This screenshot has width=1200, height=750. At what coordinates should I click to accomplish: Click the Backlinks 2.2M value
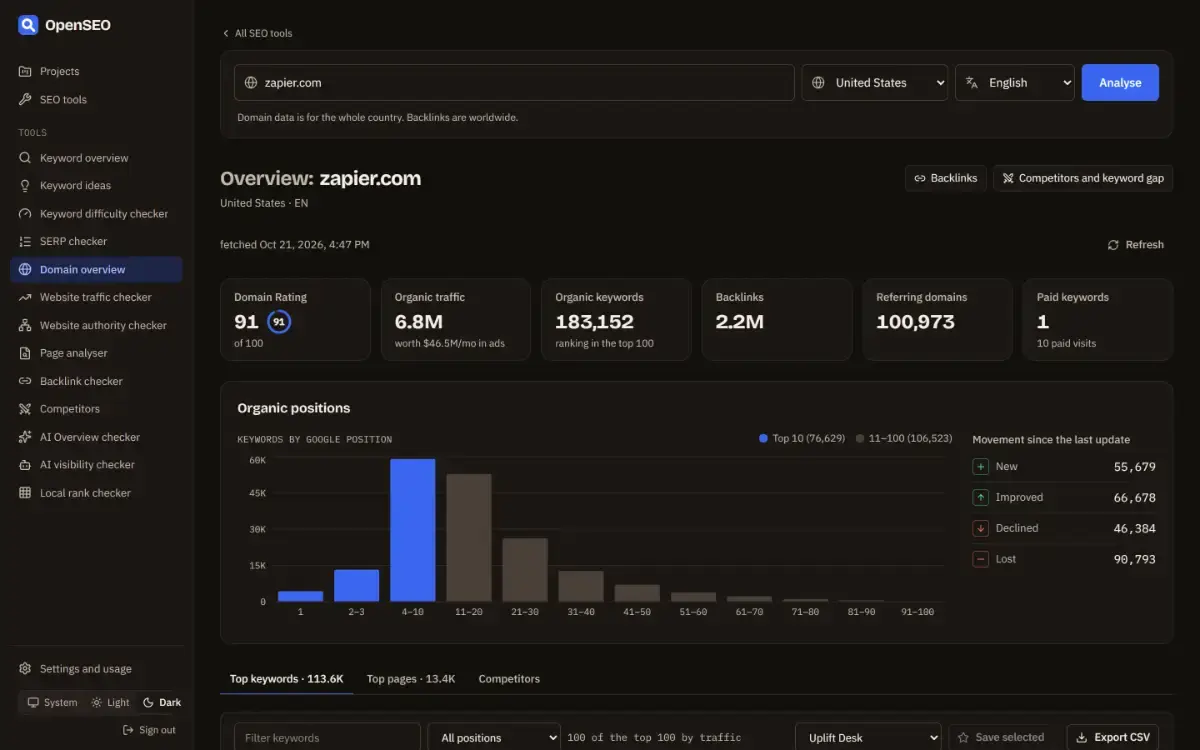[x=740, y=322]
